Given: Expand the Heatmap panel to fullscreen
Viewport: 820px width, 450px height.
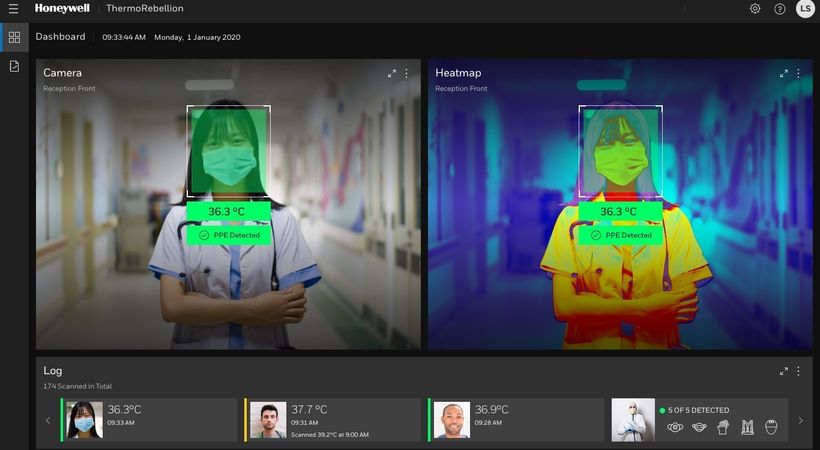Looking at the screenshot, I should (784, 73).
